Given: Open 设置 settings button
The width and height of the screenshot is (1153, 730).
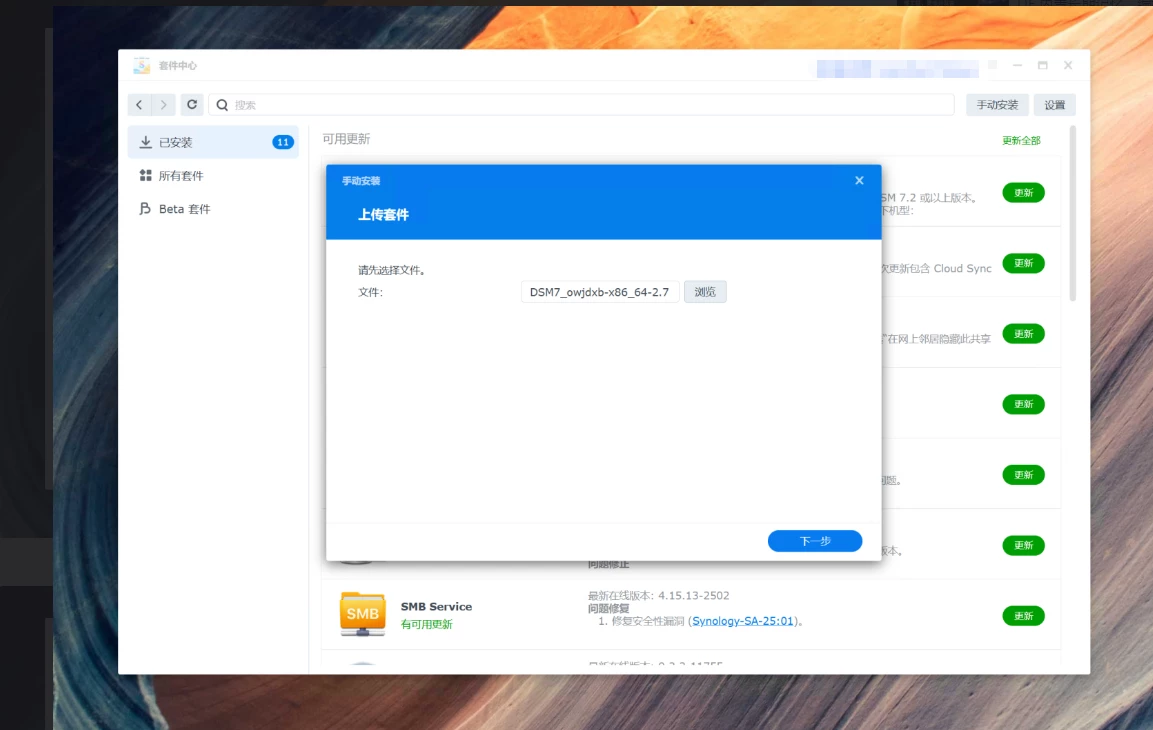Looking at the screenshot, I should [1054, 105].
